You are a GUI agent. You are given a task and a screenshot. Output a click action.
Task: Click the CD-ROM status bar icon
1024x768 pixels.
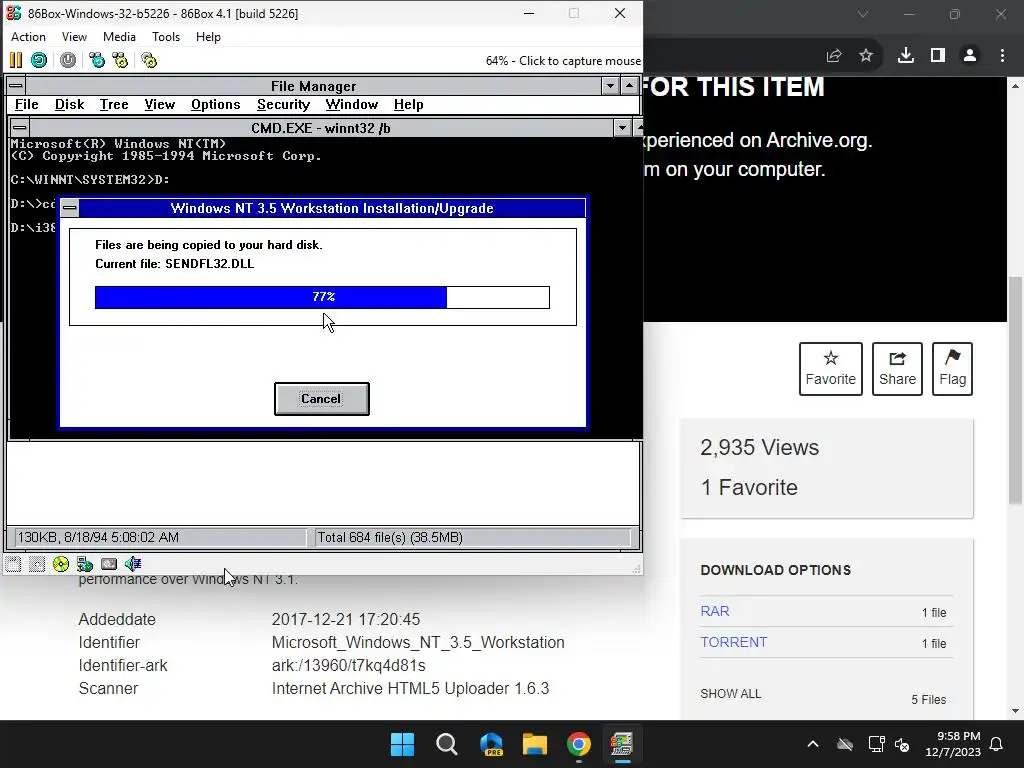tap(61, 564)
